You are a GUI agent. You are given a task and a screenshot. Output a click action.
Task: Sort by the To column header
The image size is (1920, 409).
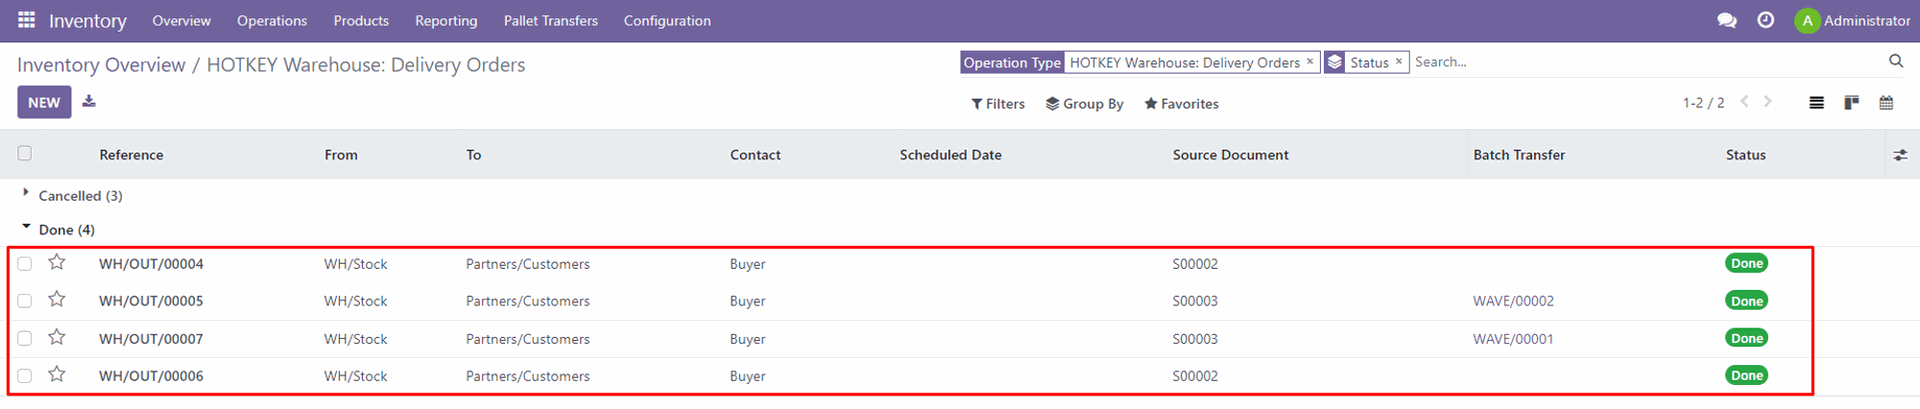click(473, 155)
